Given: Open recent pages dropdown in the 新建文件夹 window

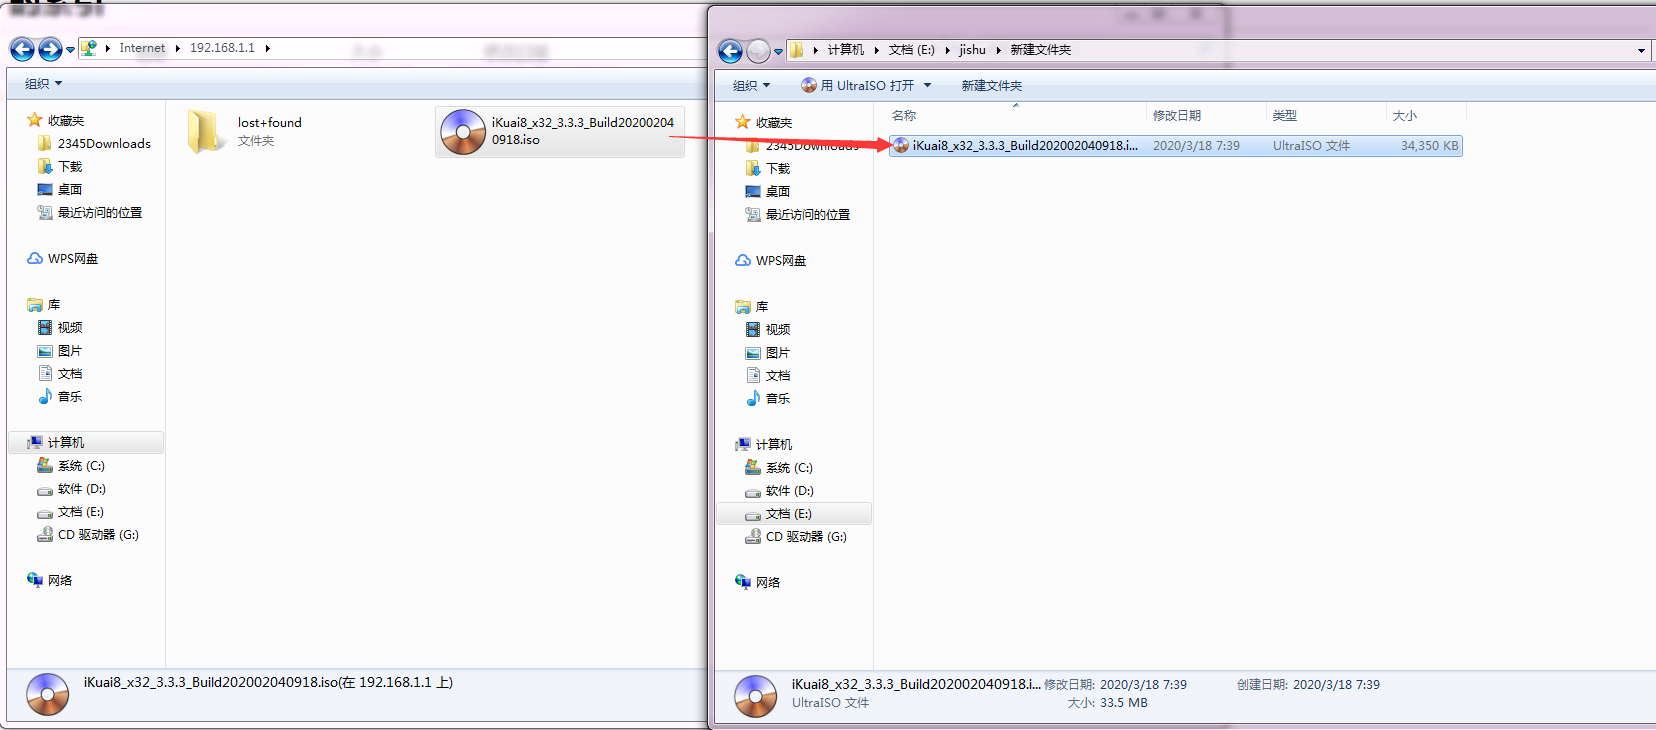Looking at the screenshot, I should coord(778,51).
